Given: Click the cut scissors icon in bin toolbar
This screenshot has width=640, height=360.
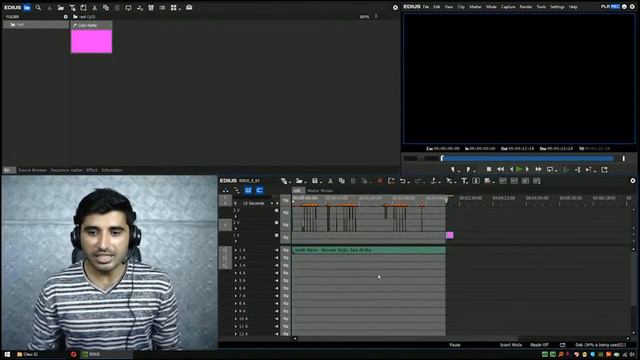Looking at the screenshot, I should pos(94,7).
